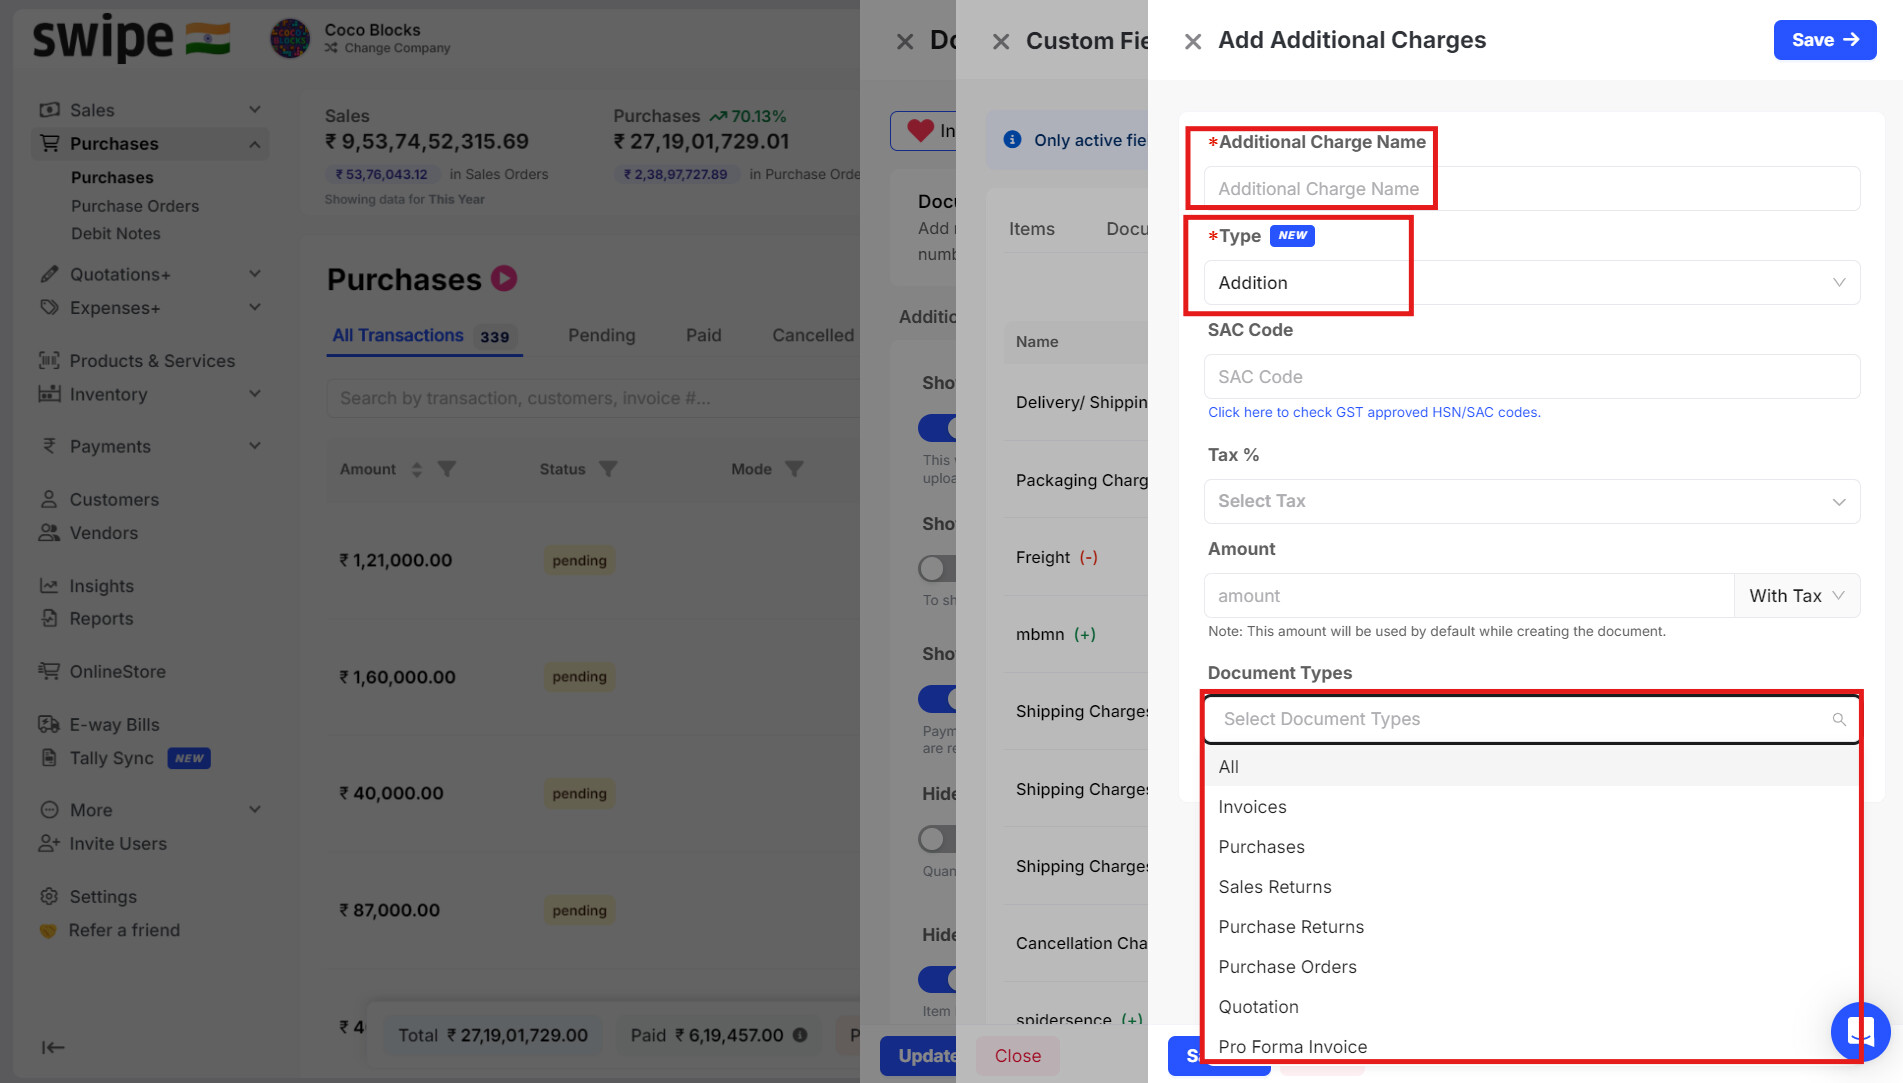Click the Purchases video play icon
Screen dimensions: 1903x1083
click(x=504, y=279)
